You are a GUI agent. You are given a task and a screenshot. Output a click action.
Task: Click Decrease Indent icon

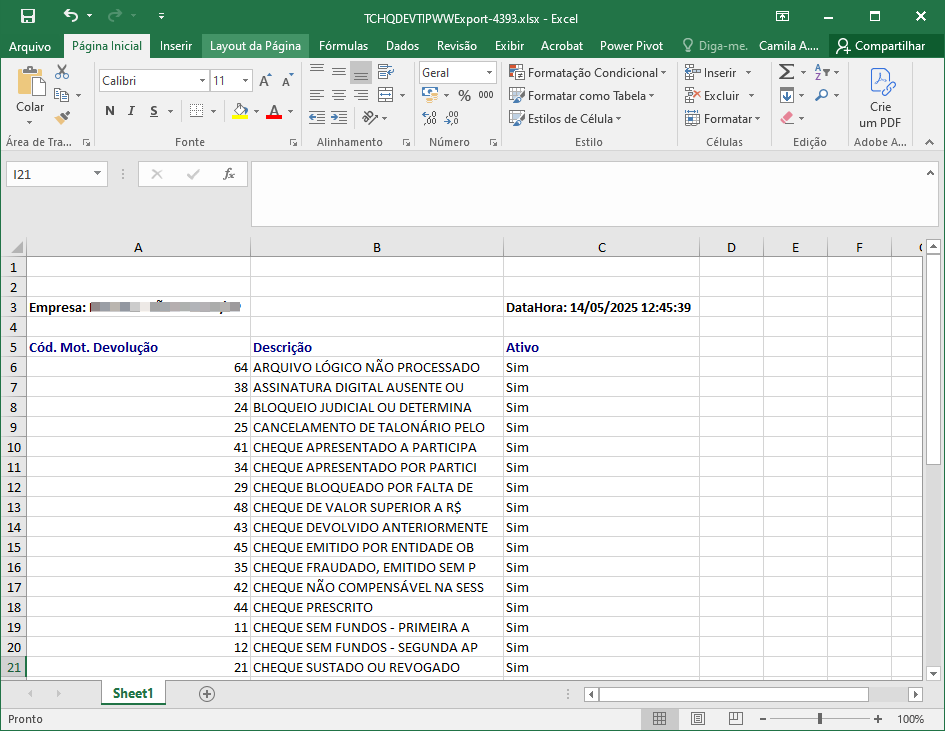[x=317, y=118]
